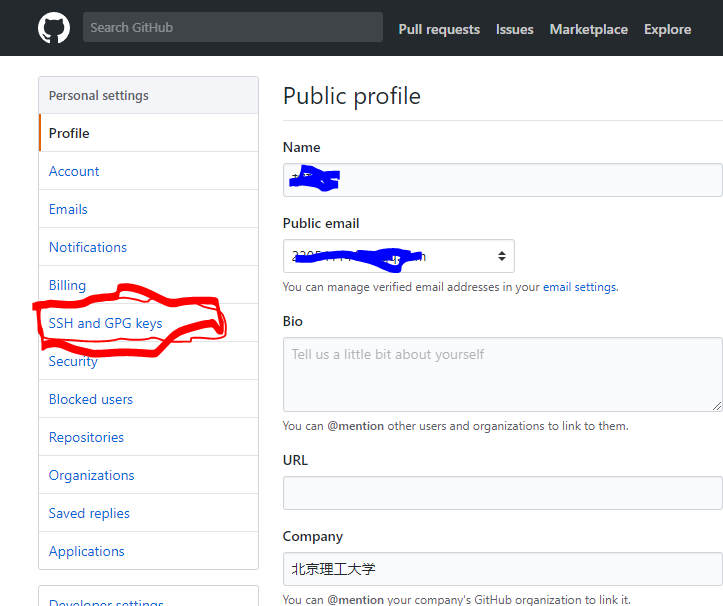Select Explore in the header
Viewport: 723px width, 606px height.
pyautogui.click(x=667, y=29)
